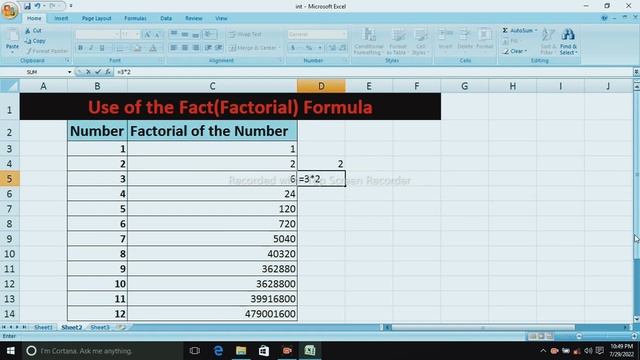Viewport: 640px width, 360px height.
Task: Toggle Underline formatting
Action: click(102, 48)
